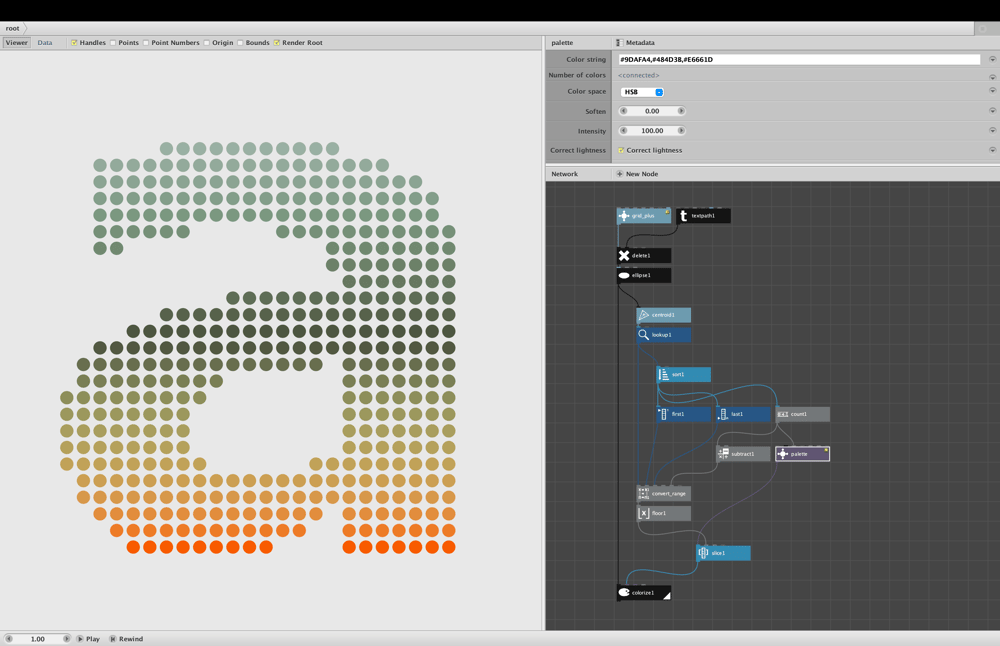Screen dimensions: 1000x646
Task: Select the sort1 node
Action: pos(684,374)
